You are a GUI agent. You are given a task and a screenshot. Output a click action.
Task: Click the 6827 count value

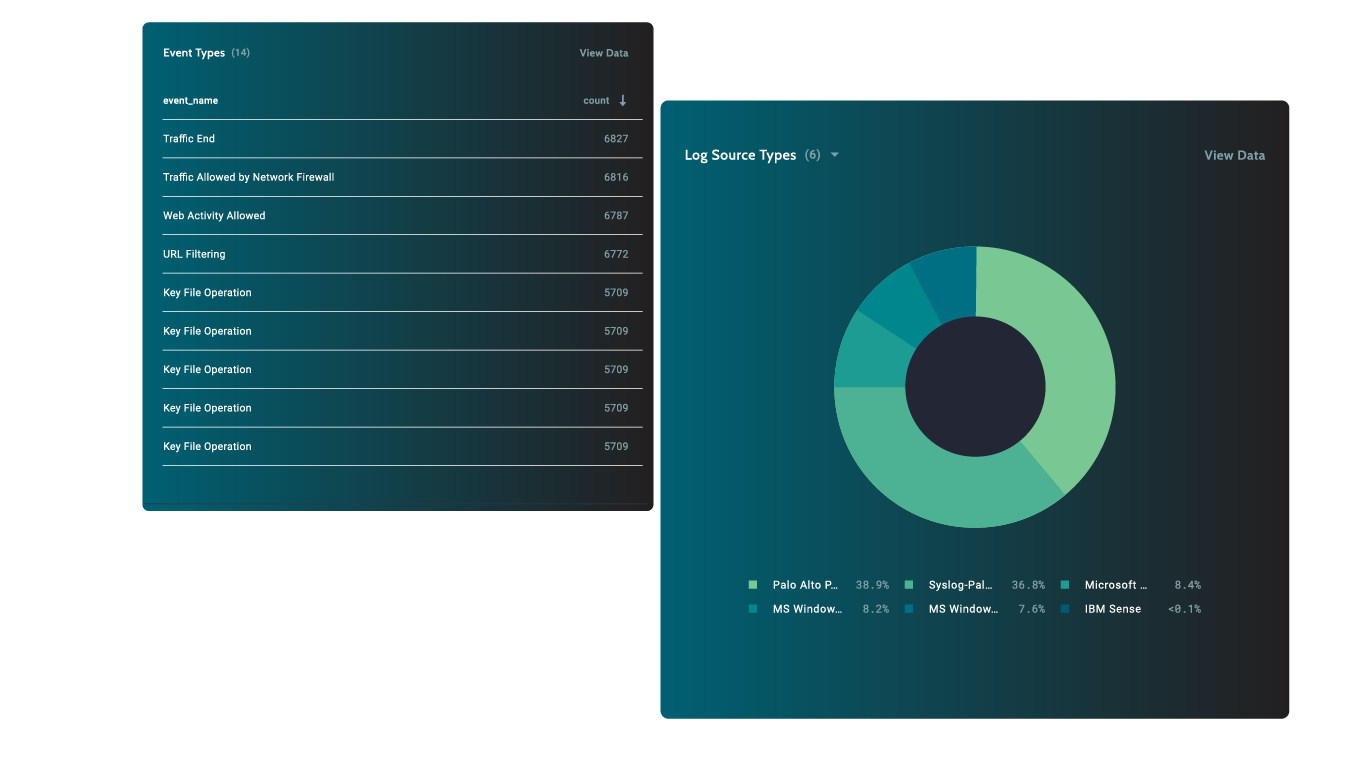click(x=616, y=139)
